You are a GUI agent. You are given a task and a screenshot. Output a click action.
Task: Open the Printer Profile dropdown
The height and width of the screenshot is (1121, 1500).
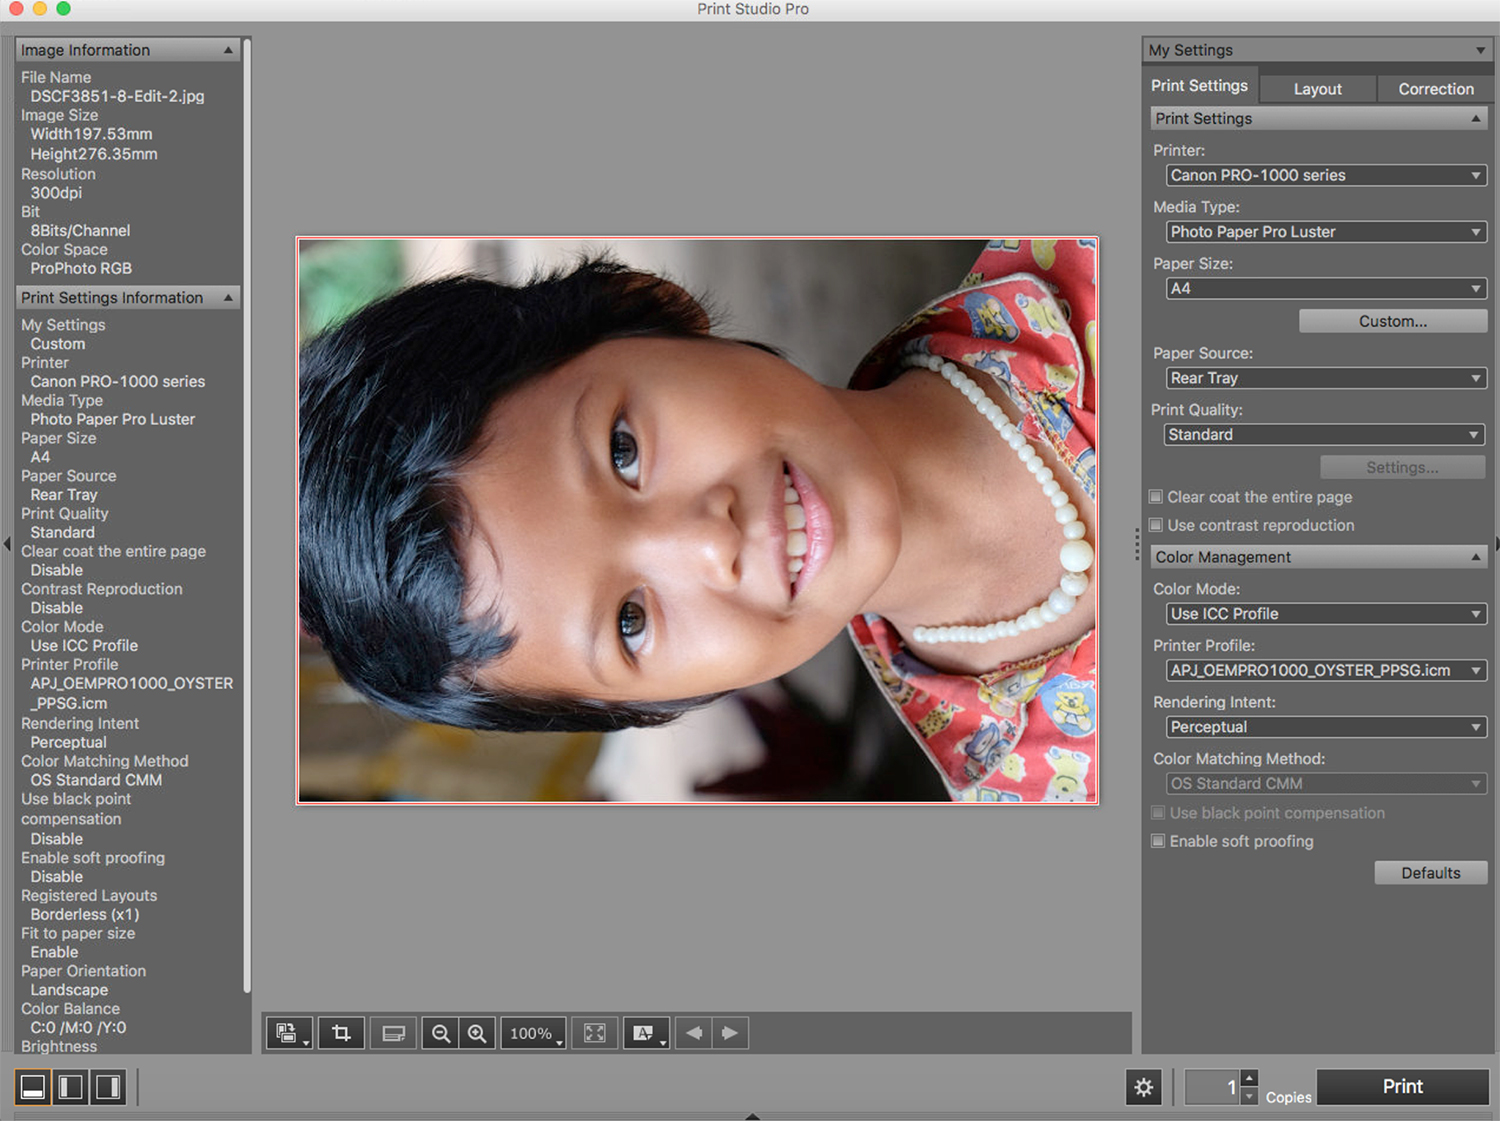click(1326, 670)
